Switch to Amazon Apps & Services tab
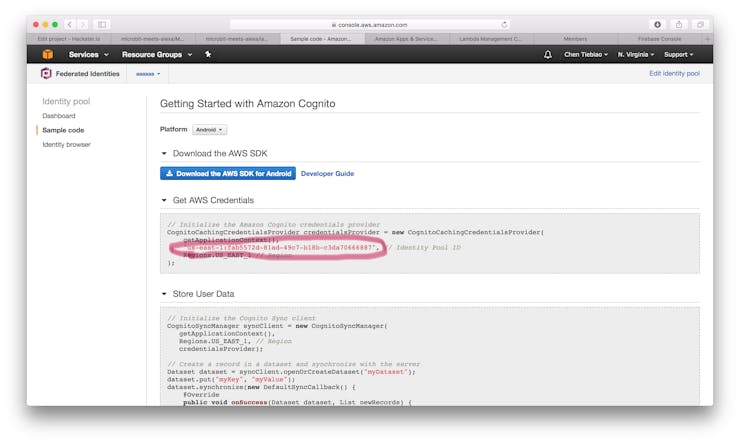Image resolution: width=740 pixels, height=444 pixels. [x=406, y=39]
